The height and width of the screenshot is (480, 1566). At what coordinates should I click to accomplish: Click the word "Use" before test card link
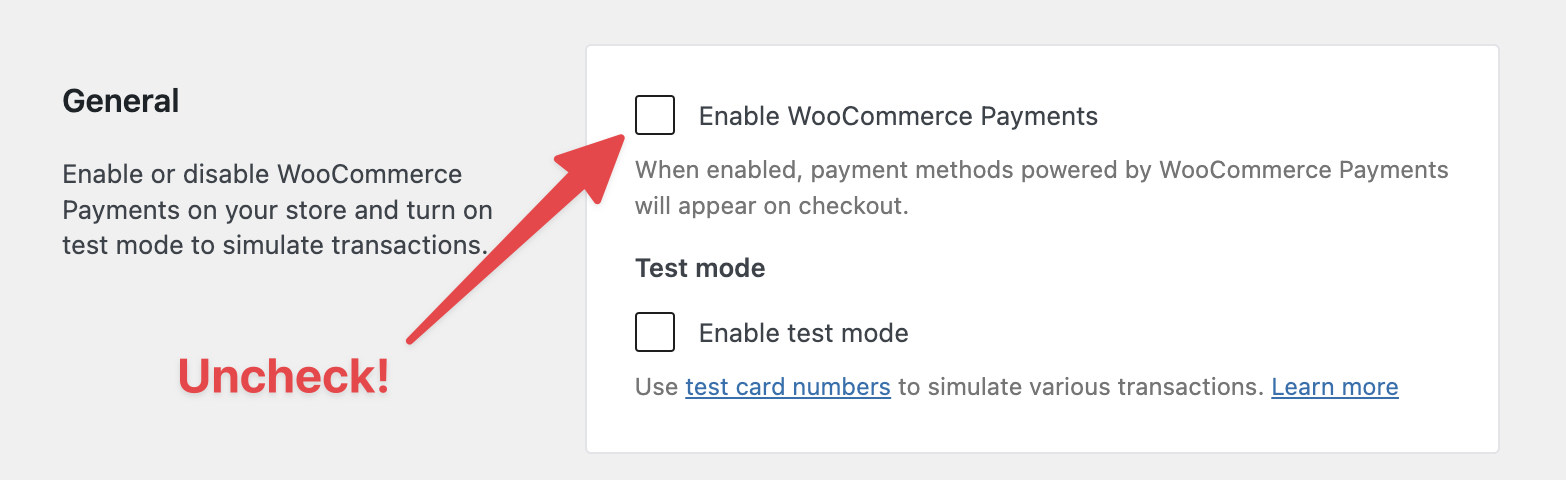click(x=657, y=387)
